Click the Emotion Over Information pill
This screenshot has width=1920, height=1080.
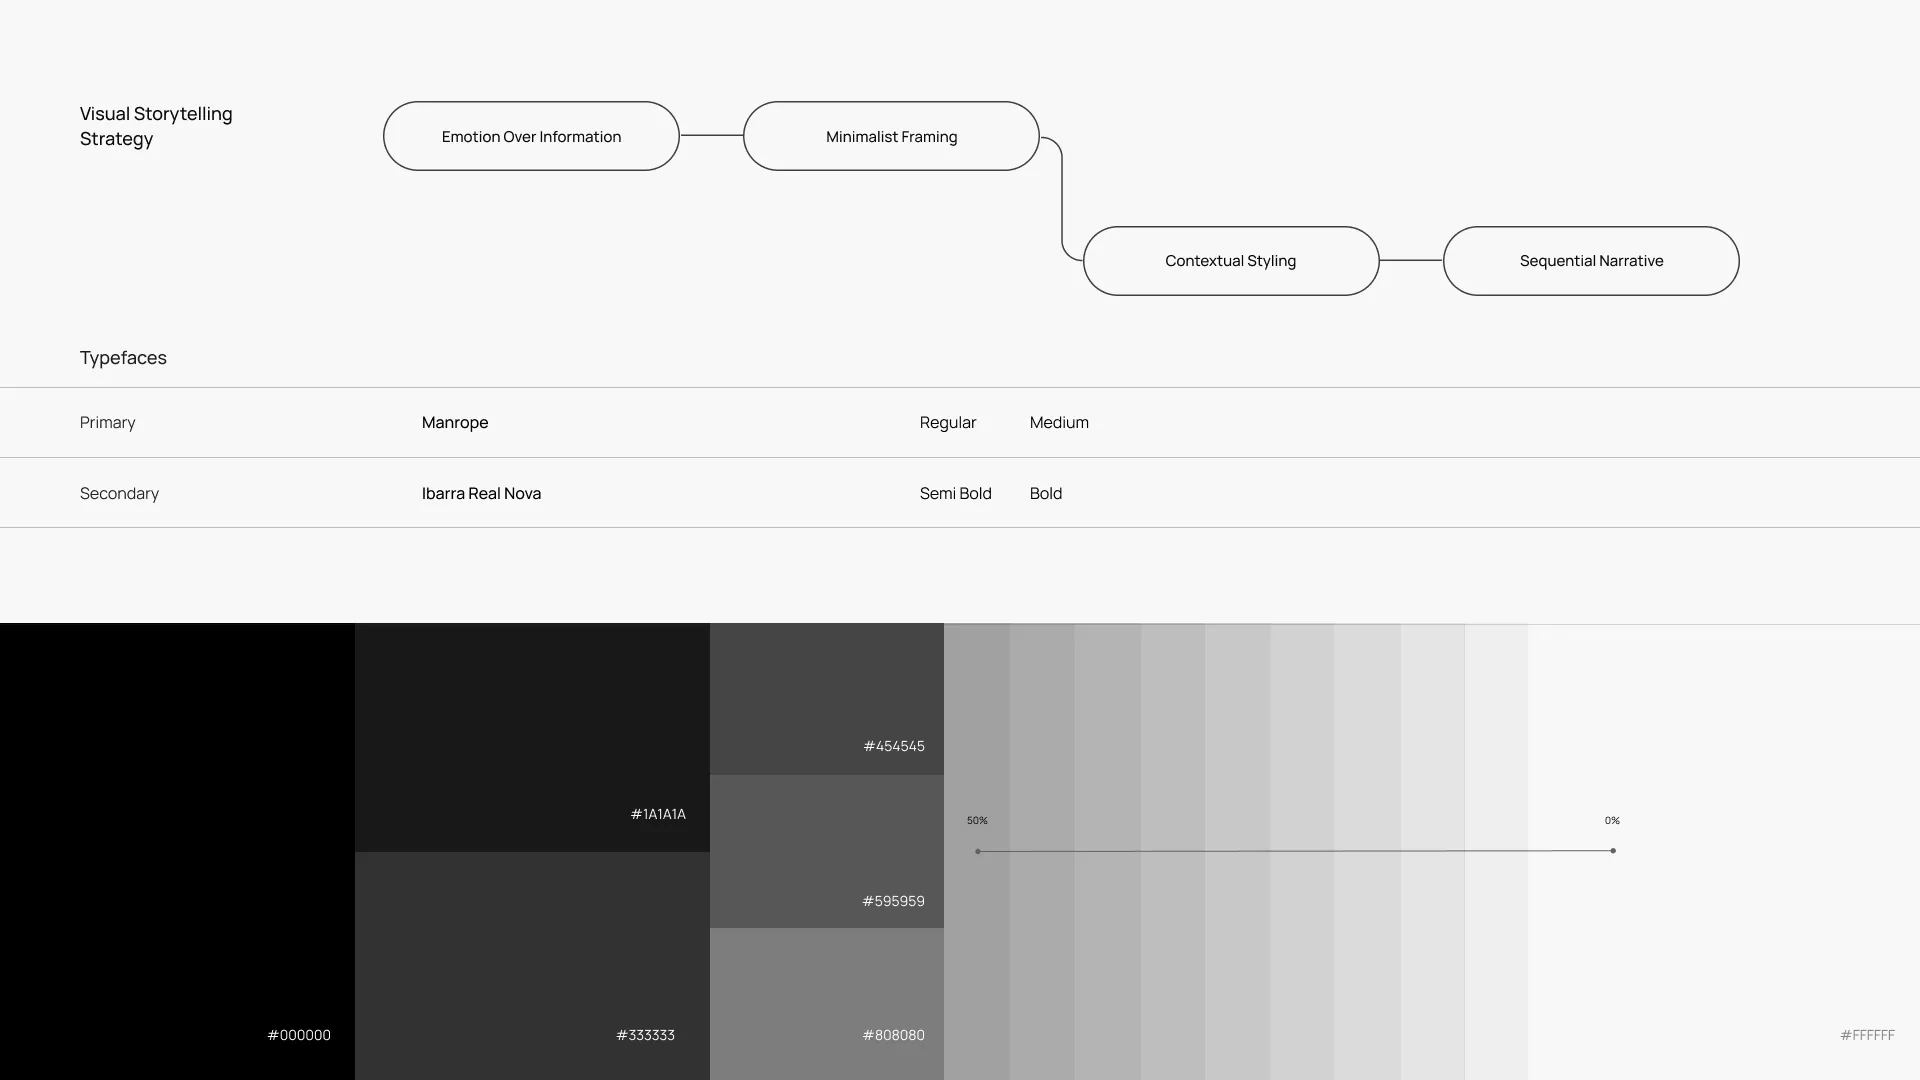point(531,136)
